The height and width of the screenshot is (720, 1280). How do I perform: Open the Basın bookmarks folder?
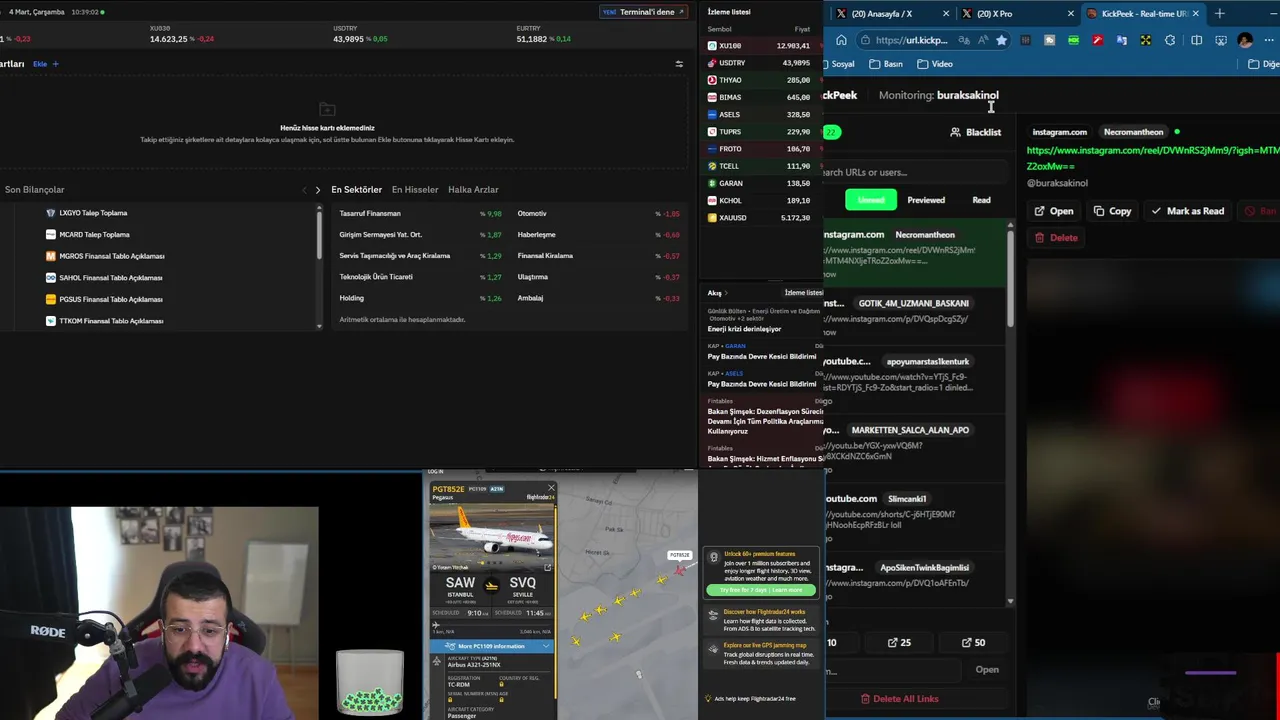tap(886, 64)
